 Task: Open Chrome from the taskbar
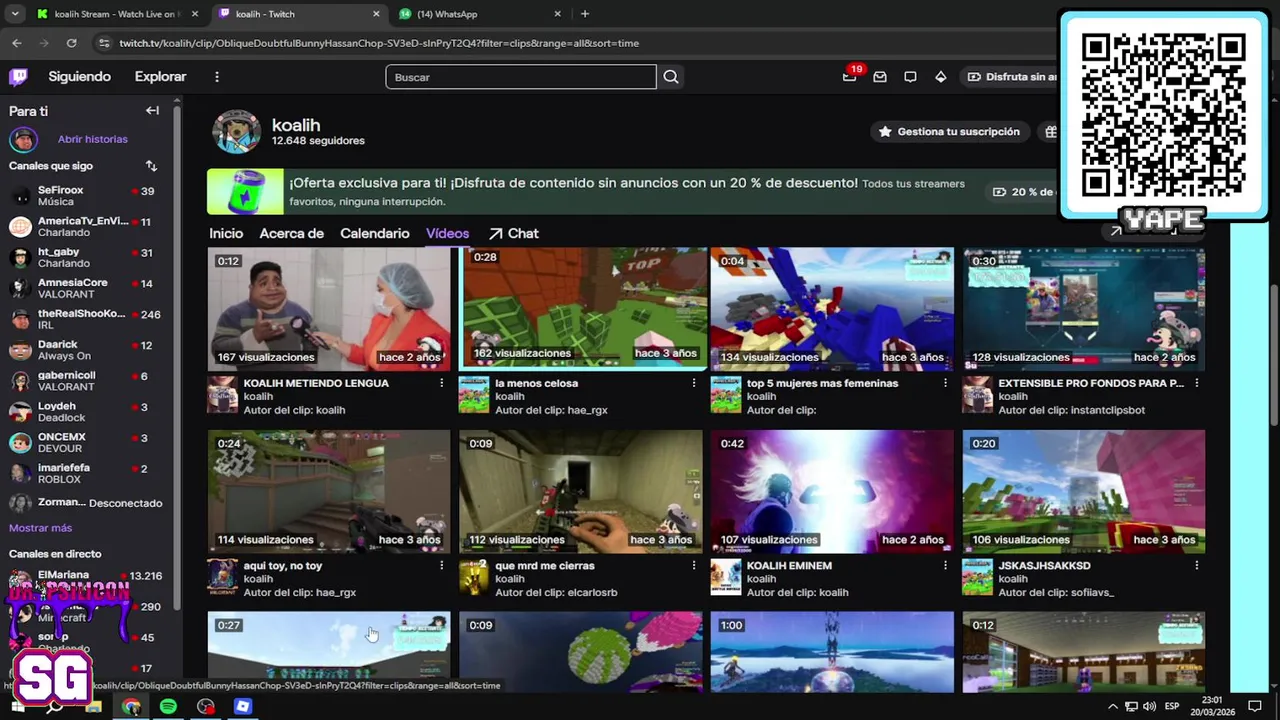coord(131,706)
